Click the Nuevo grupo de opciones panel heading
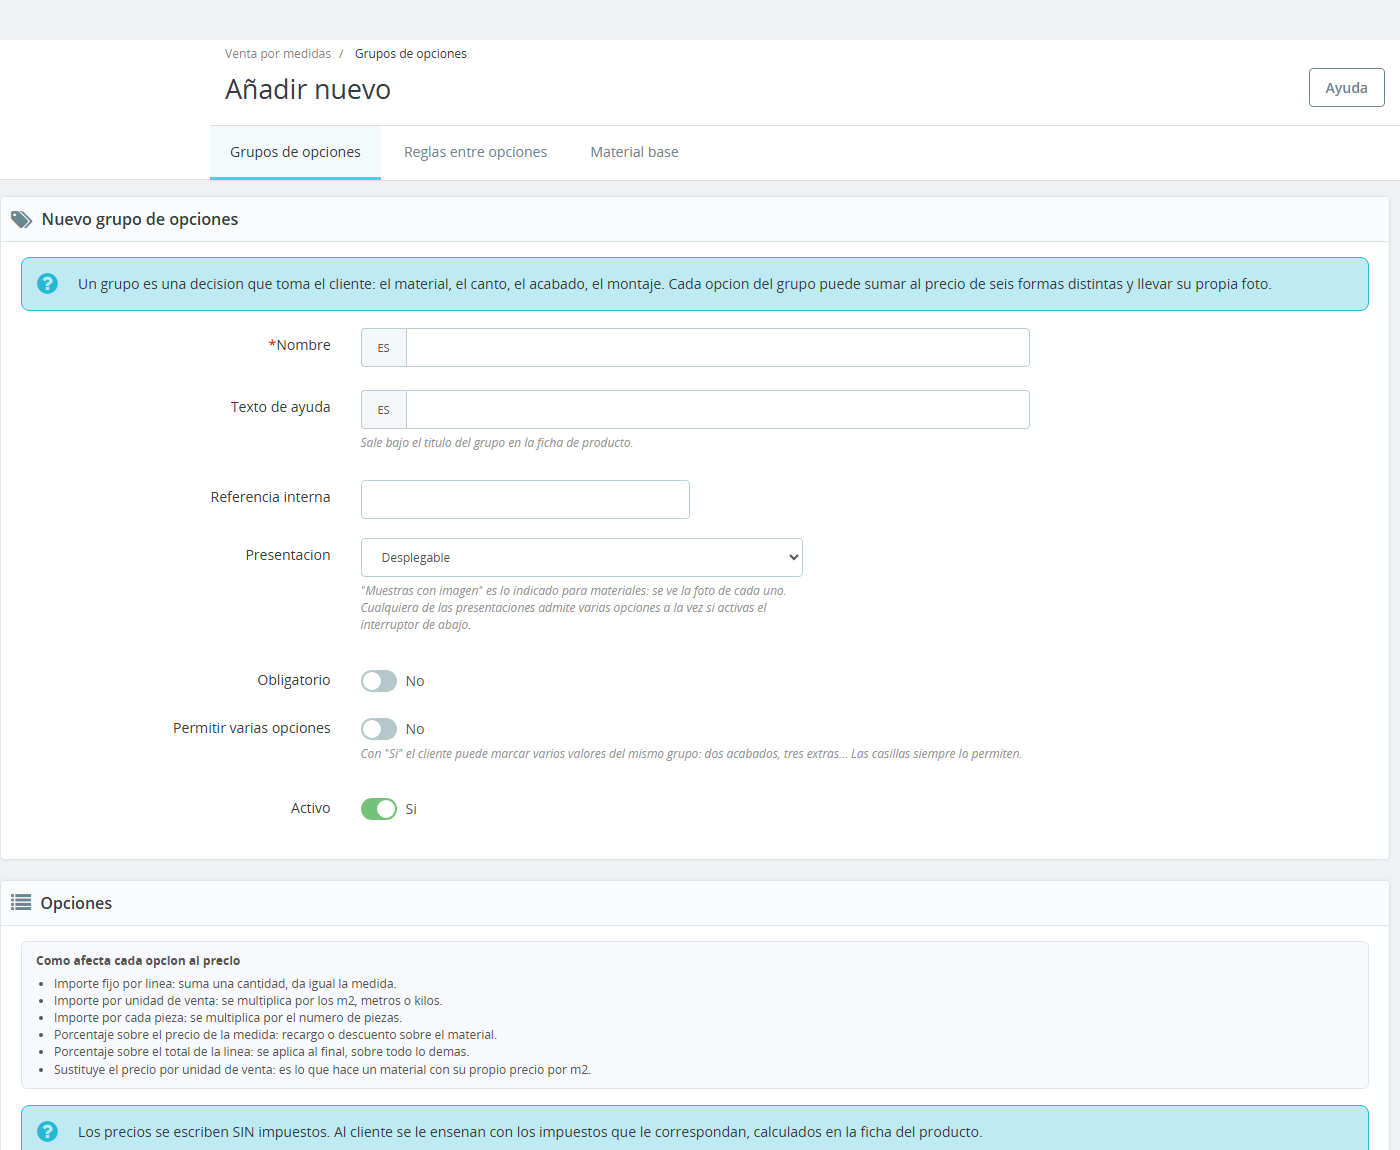 (x=140, y=219)
